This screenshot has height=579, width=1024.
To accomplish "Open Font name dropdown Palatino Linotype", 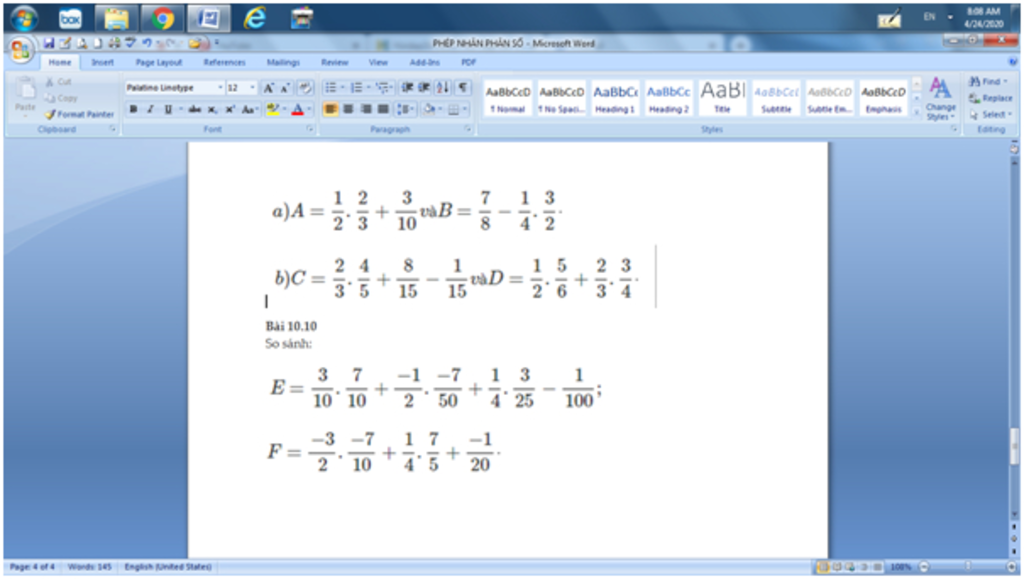I will [220, 87].
